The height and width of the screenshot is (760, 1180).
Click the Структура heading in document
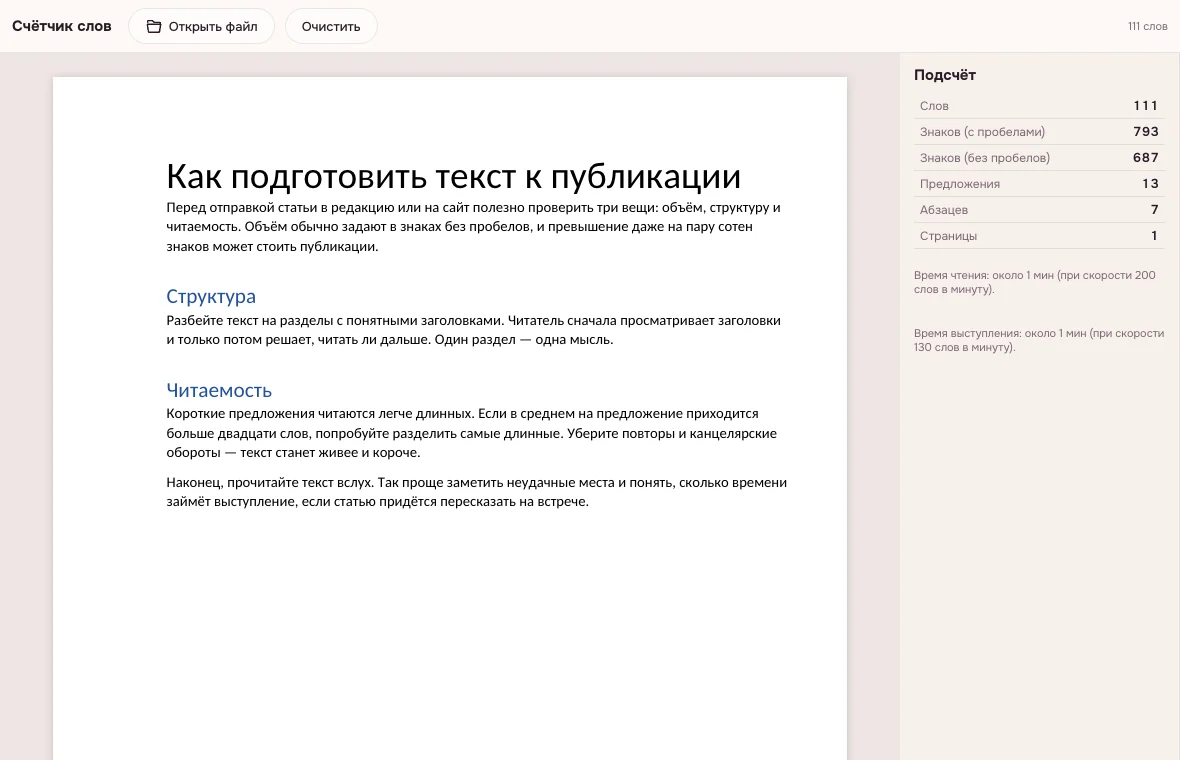pos(211,296)
